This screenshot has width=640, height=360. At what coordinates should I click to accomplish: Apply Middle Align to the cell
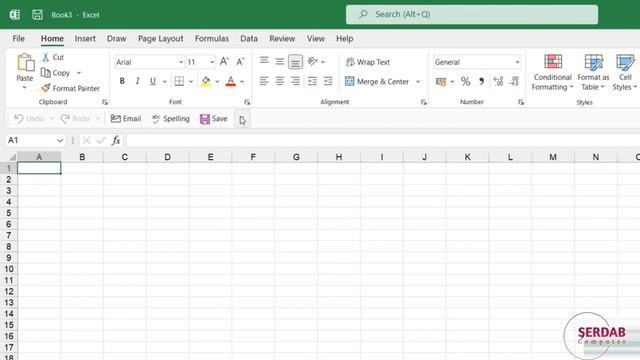(x=280, y=62)
